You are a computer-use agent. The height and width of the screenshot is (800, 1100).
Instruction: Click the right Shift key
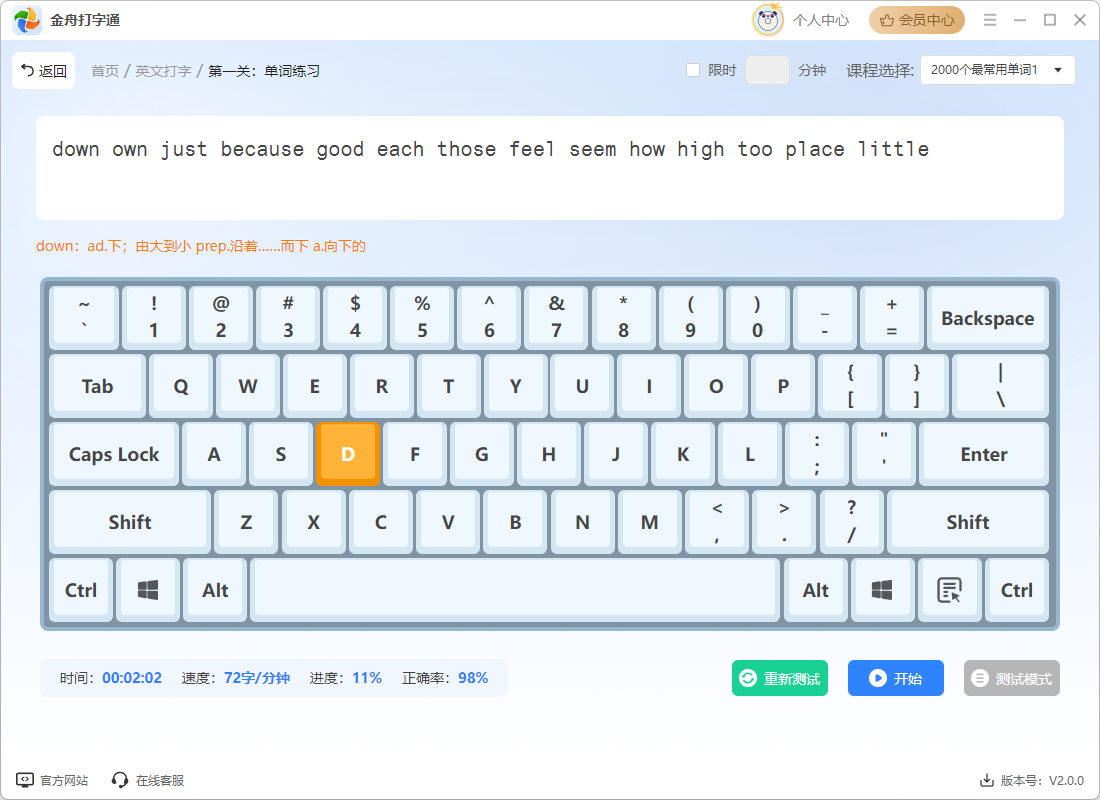pos(967,522)
